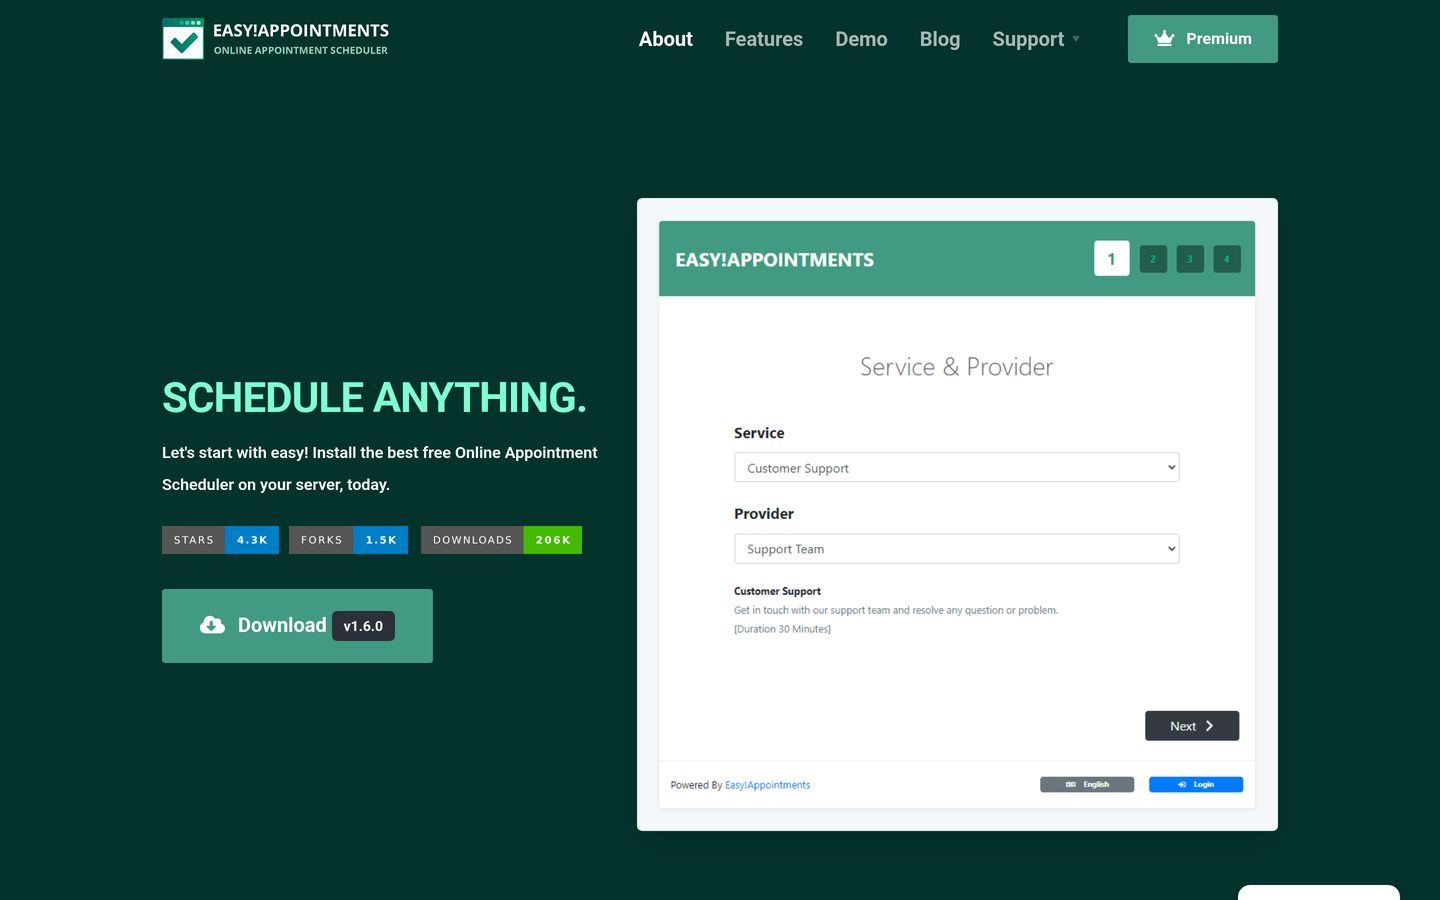Click the blue Login button

[1196, 784]
